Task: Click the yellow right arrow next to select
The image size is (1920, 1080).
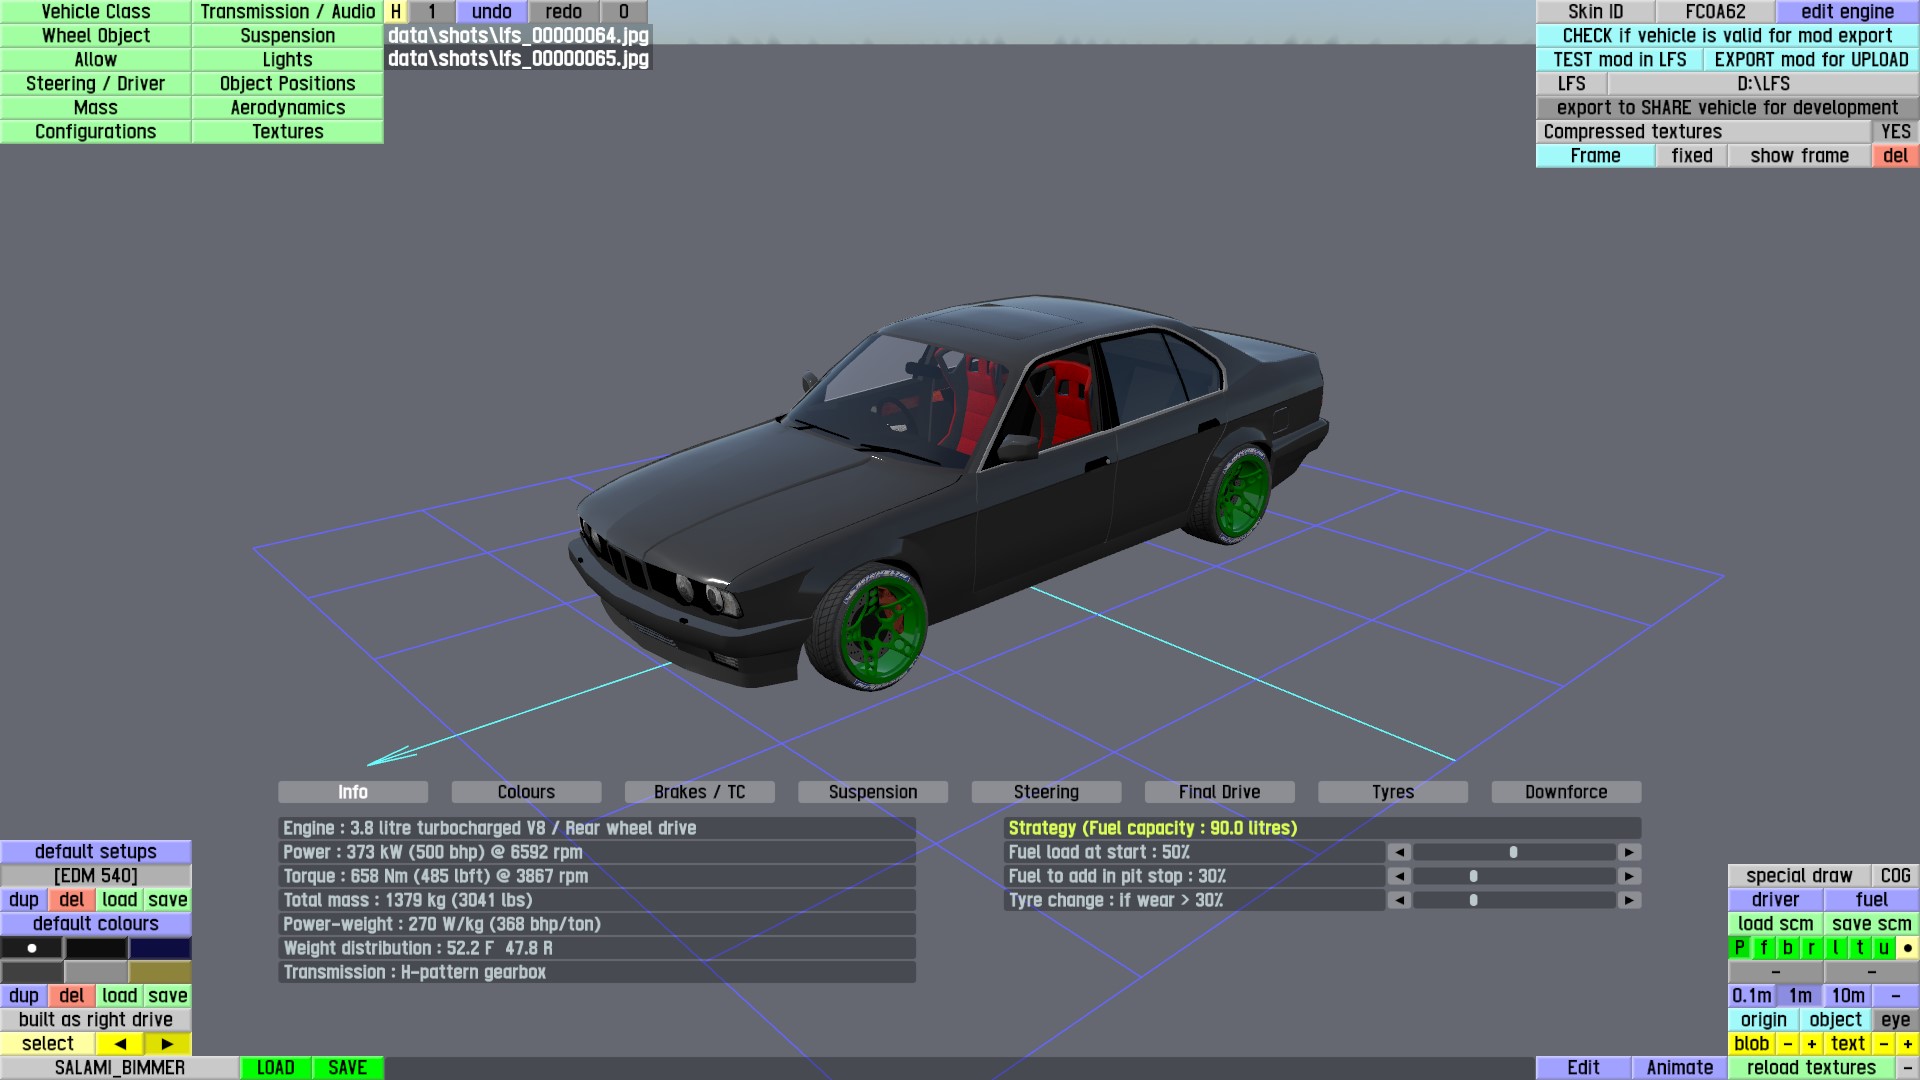Action: pyautogui.click(x=167, y=1043)
